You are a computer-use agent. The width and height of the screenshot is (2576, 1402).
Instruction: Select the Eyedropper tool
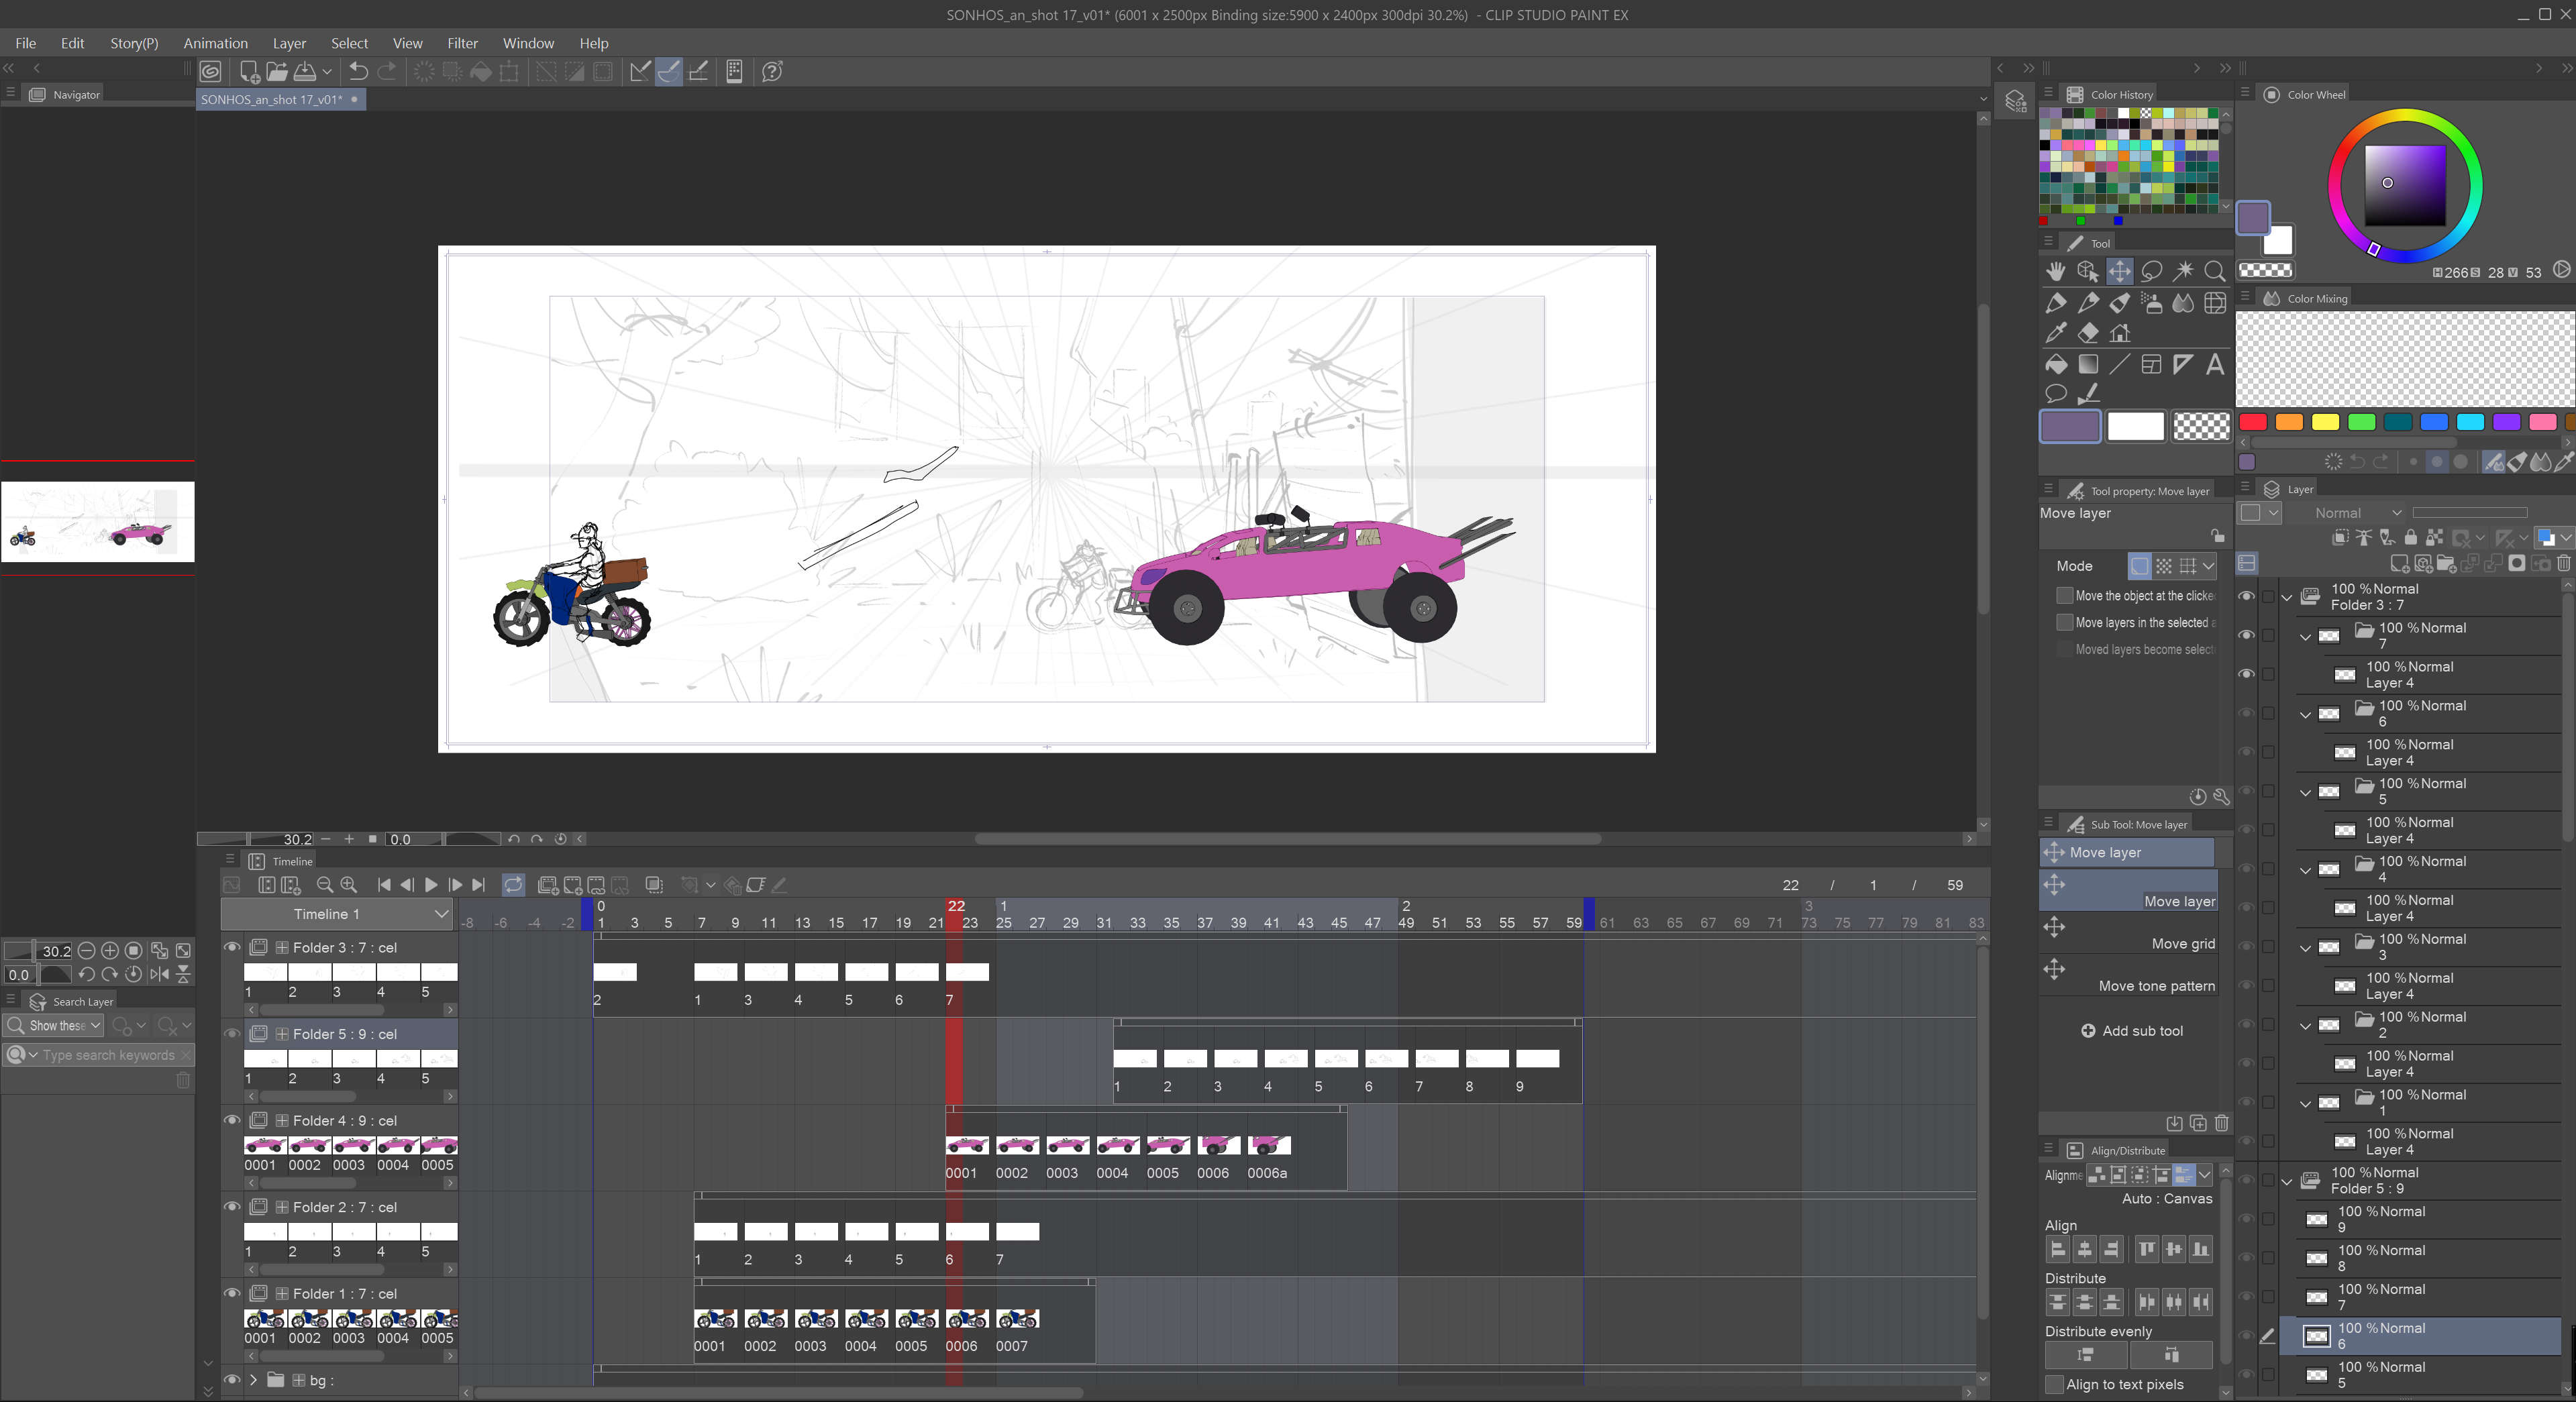(x=2055, y=333)
